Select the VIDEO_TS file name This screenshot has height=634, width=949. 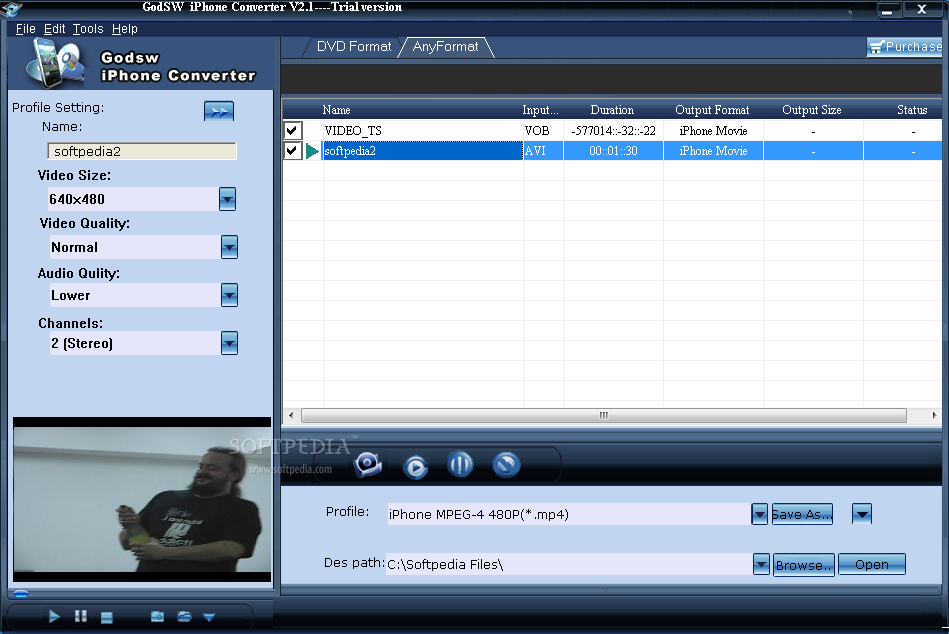tap(353, 131)
